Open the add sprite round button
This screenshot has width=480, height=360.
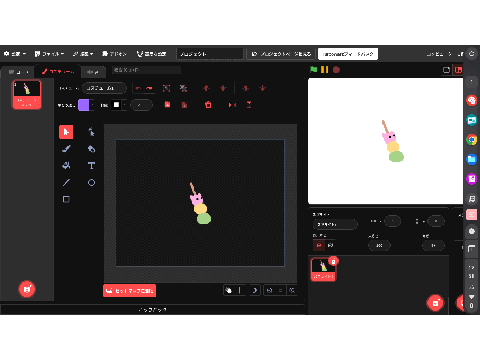(x=435, y=303)
